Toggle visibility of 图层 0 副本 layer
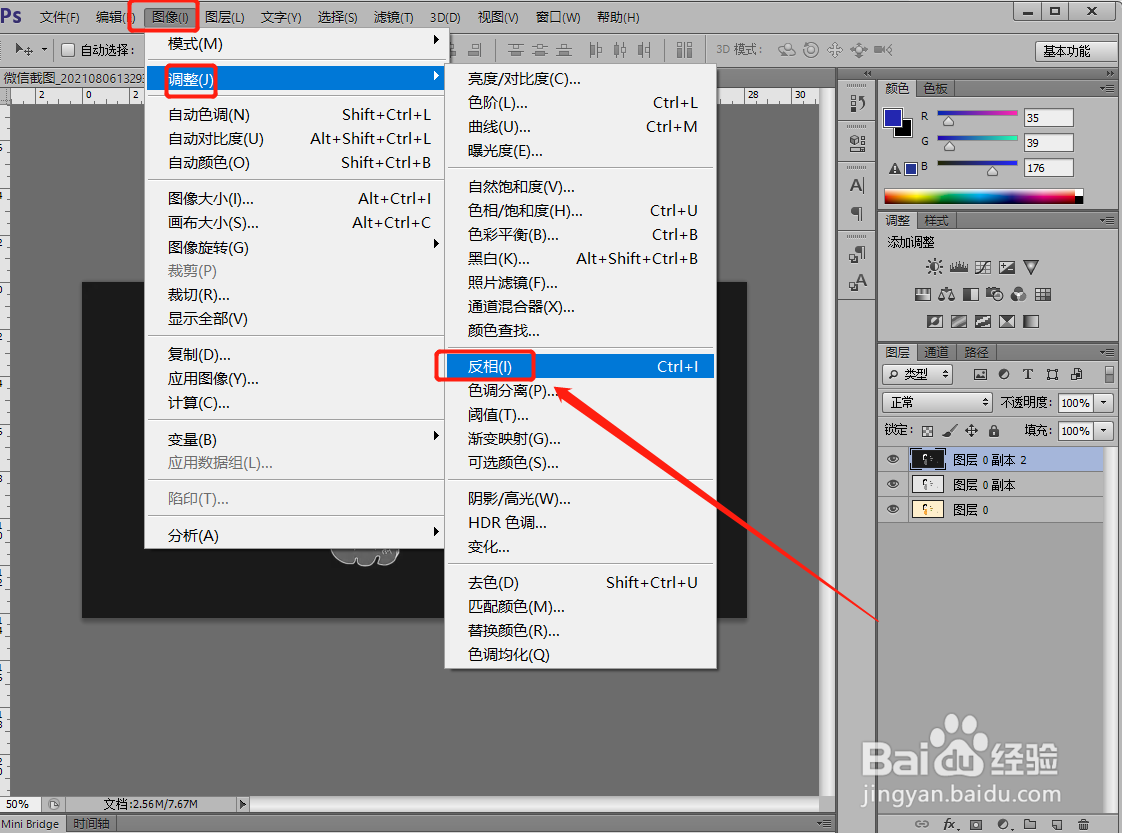The width and height of the screenshot is (1122, 833). click(893, 484)
